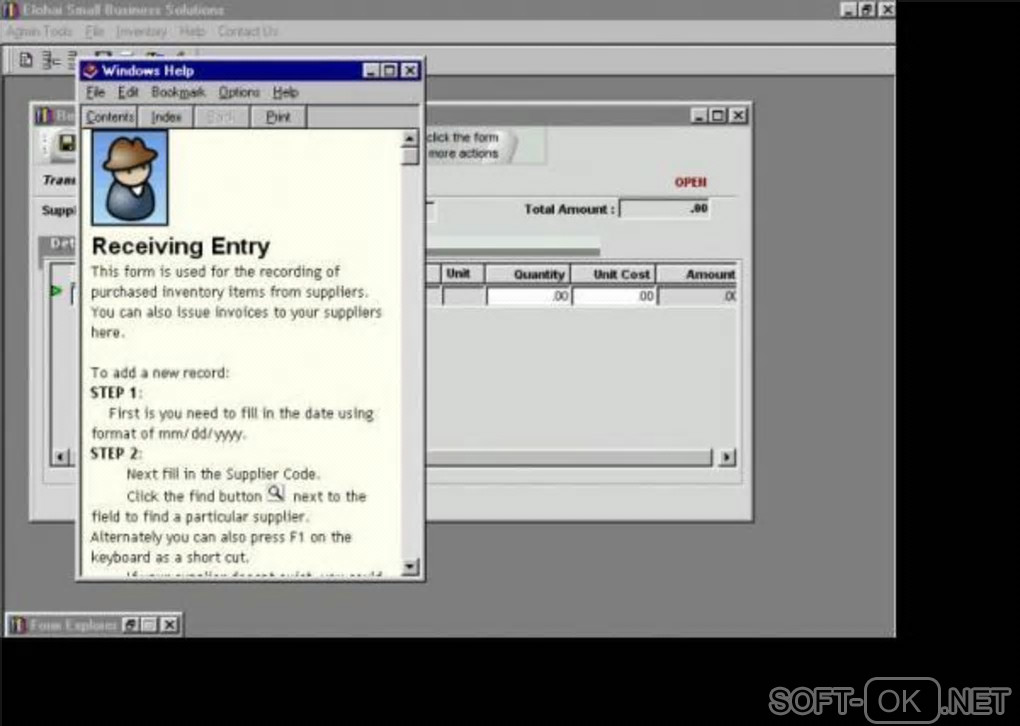Viewport: 1020px width, 726px height.
Task: Open File menu of the main application
Action: click(x=94, y=31)
